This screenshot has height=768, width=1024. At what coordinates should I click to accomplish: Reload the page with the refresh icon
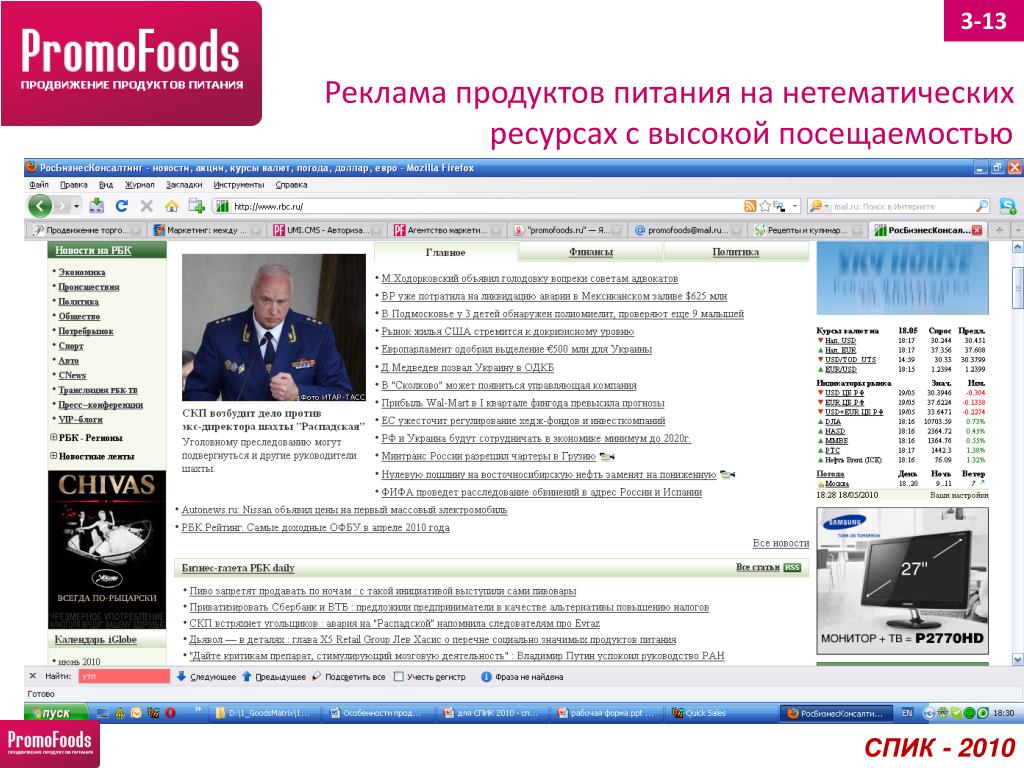coord(121,206)
